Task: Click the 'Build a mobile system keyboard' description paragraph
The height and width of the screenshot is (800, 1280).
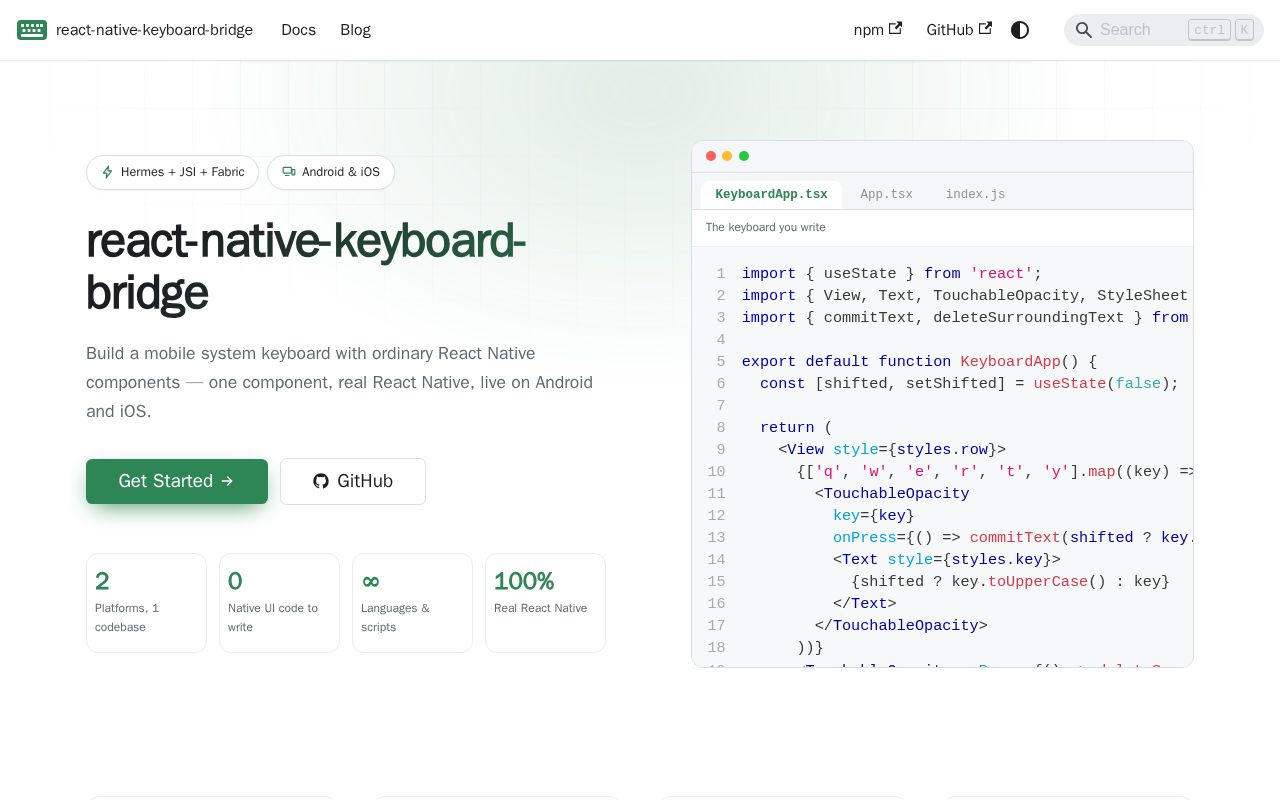Action: point(340,382)
